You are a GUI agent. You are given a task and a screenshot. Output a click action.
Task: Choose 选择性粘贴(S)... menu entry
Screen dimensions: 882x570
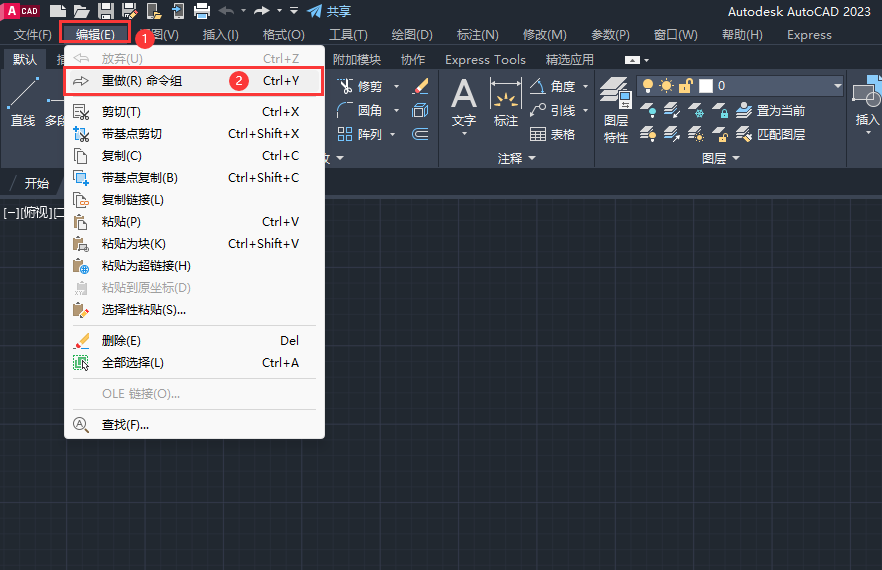[x=194, y=310]
